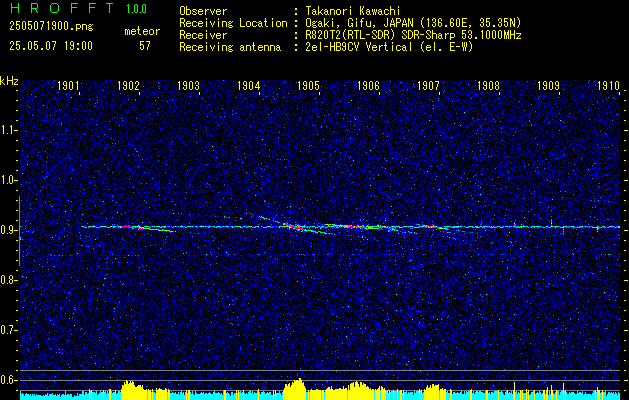
Task: Click the 1910 time marker
Action: click(x=609, y=86)
